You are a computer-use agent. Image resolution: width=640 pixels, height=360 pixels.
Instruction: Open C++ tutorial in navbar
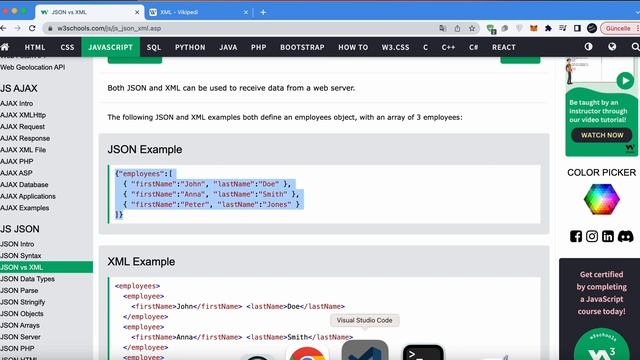[x=448, y=47]
